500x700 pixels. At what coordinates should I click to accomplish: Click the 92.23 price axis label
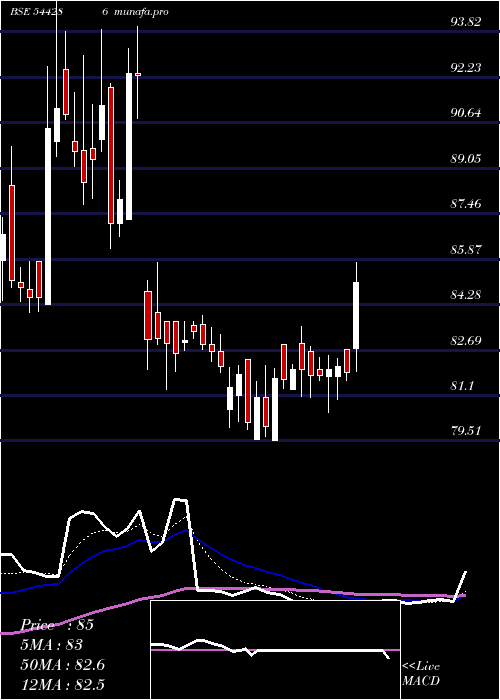click(x=466, y=68)
